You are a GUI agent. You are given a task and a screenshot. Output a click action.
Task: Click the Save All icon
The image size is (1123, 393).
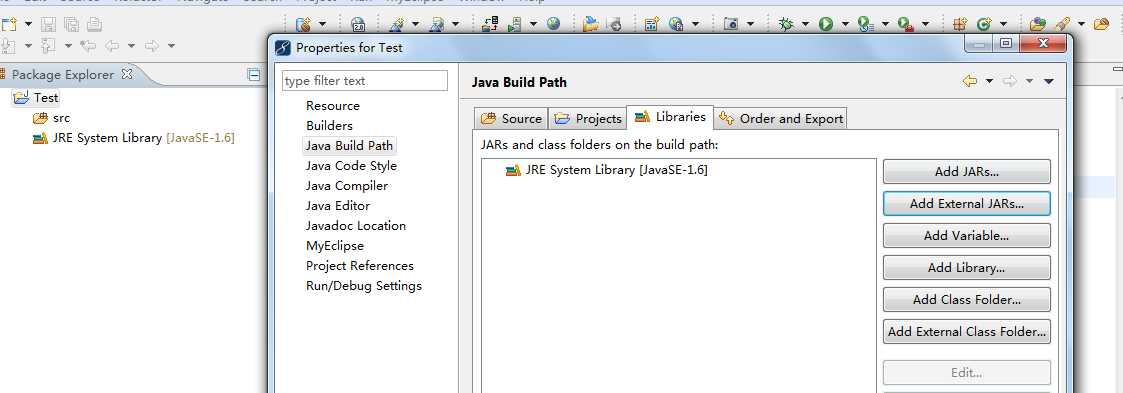click(x=72, y=24)
